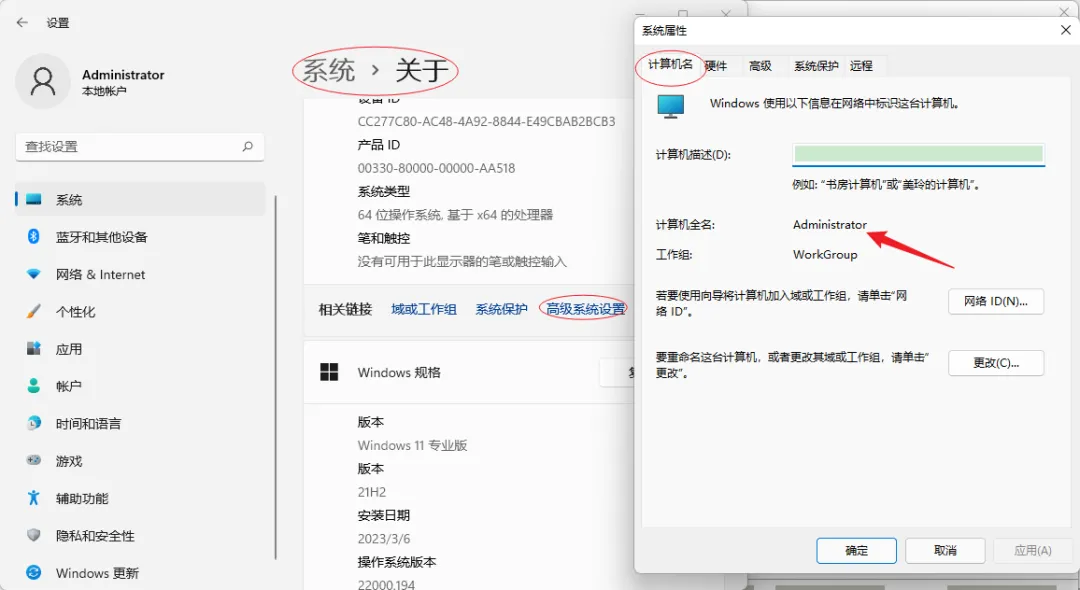
Task: Click the Windows Update sync icon
Action: (33, 572)
